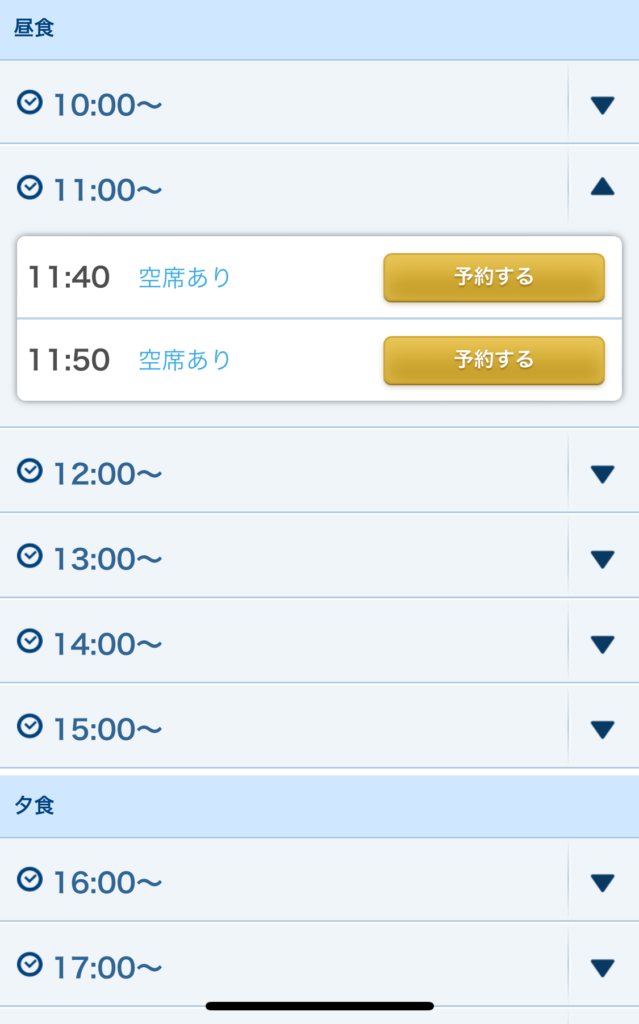Expand the 12:00~ time slot arrow
Screen dimensions: 639x1024
pos(602,473)
